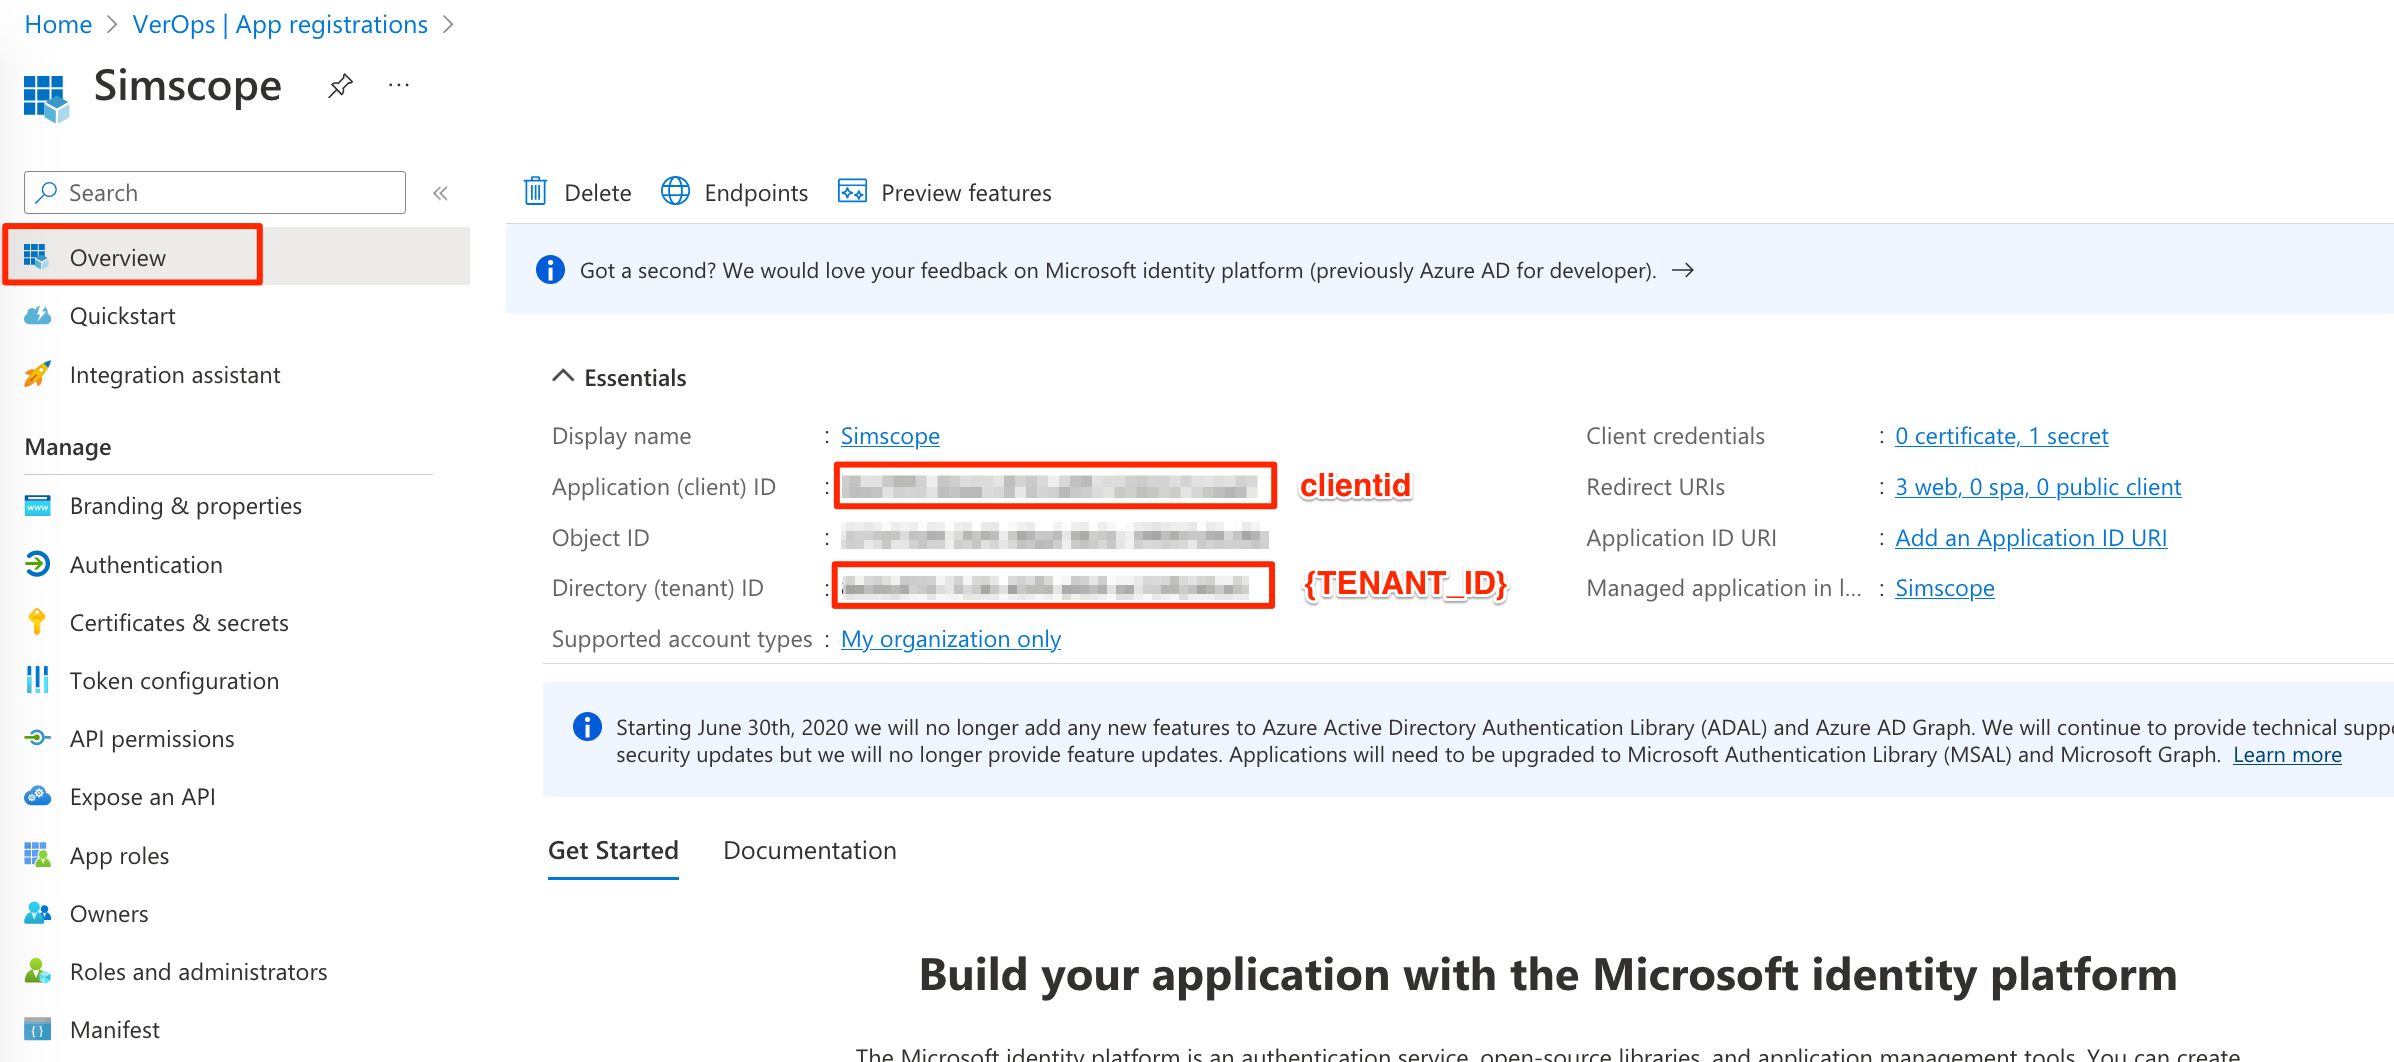
Task: Open '3 web, 0 spa' redirect URIs link
Action: 2038,487
